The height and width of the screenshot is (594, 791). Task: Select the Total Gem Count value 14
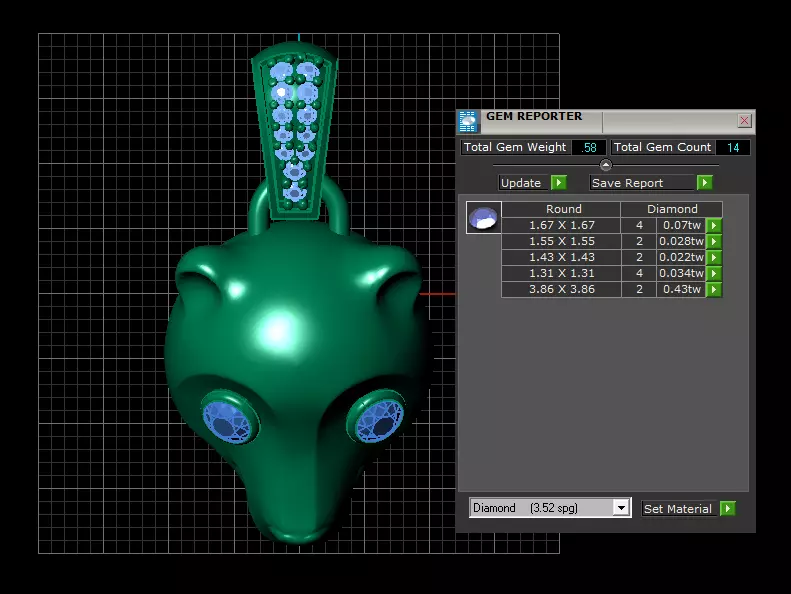733,147
